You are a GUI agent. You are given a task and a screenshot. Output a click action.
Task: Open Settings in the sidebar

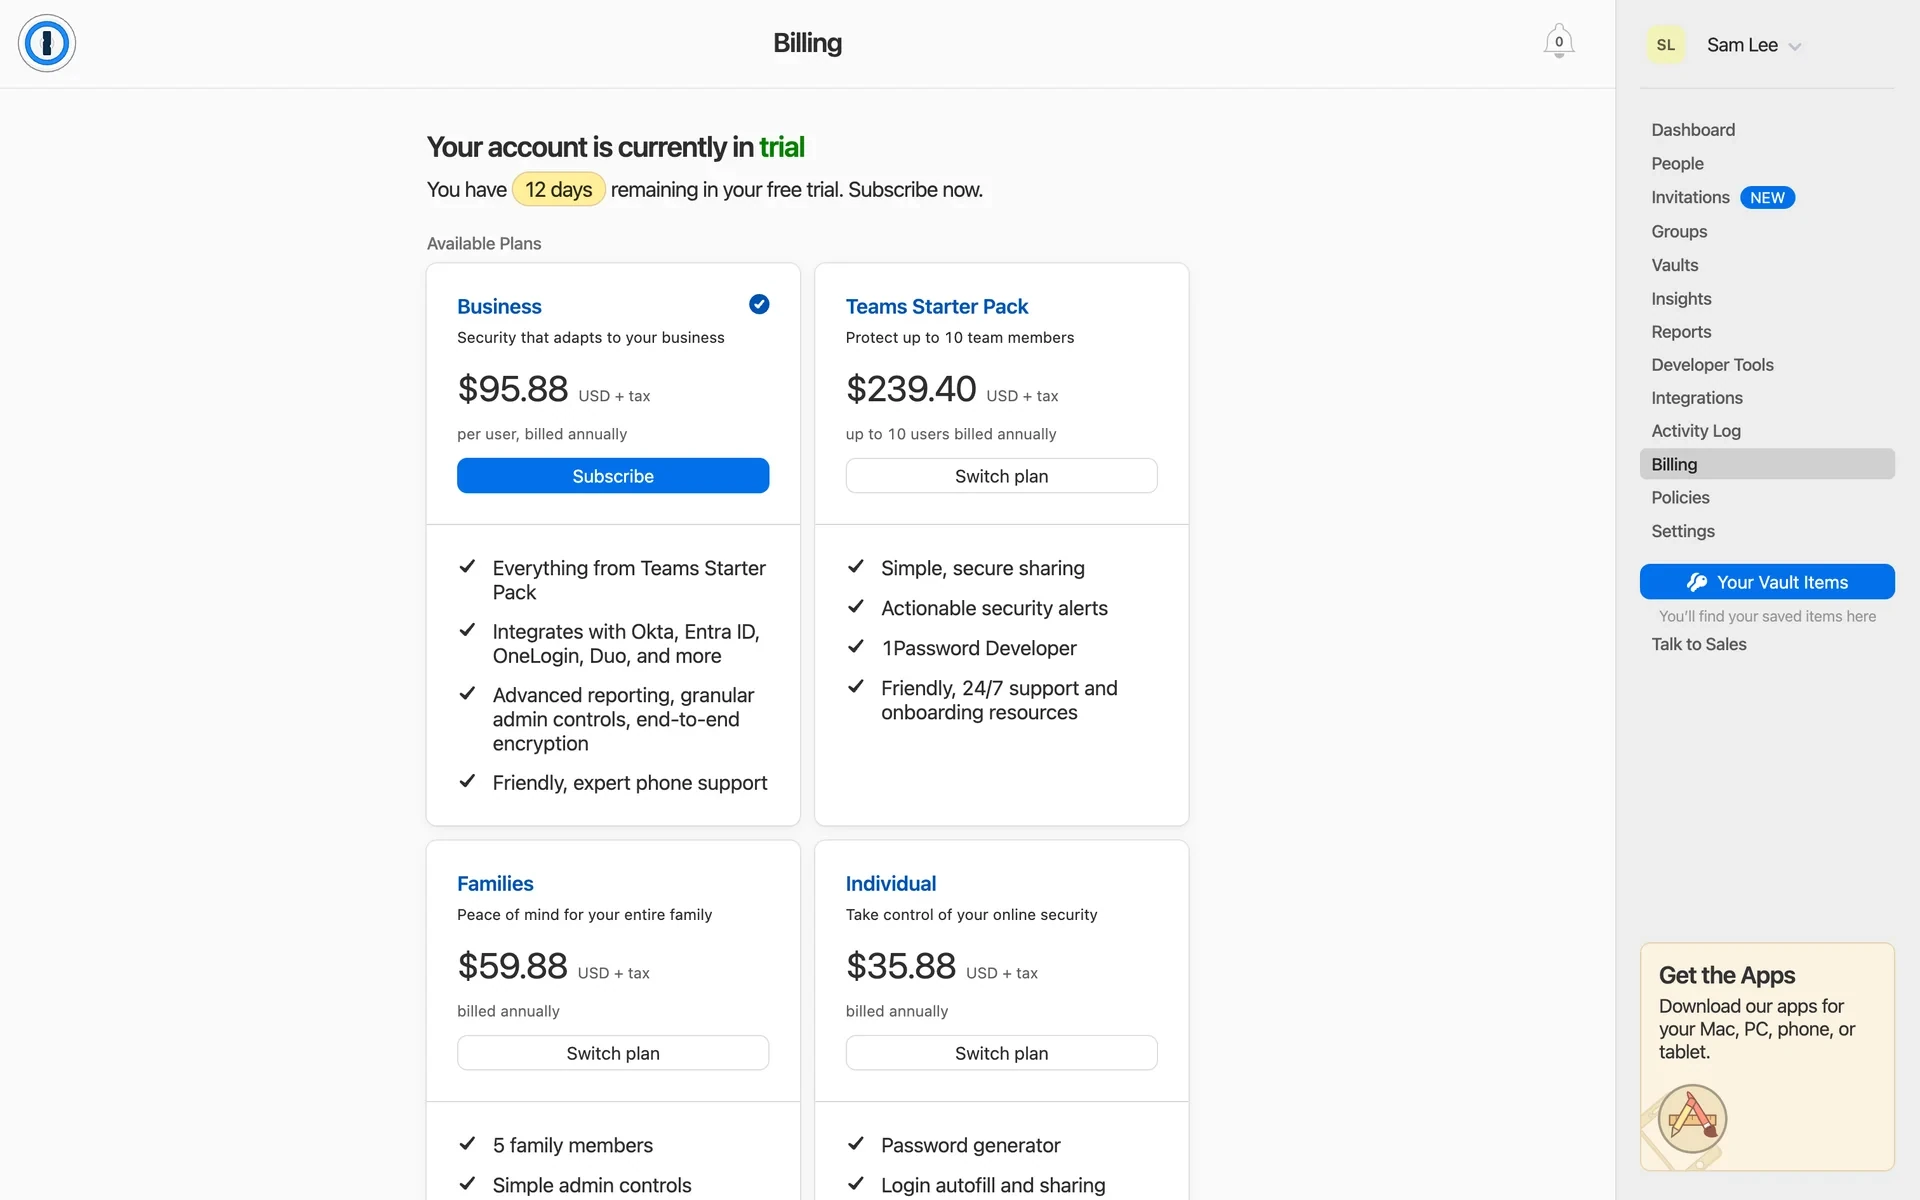(1683, 532)
